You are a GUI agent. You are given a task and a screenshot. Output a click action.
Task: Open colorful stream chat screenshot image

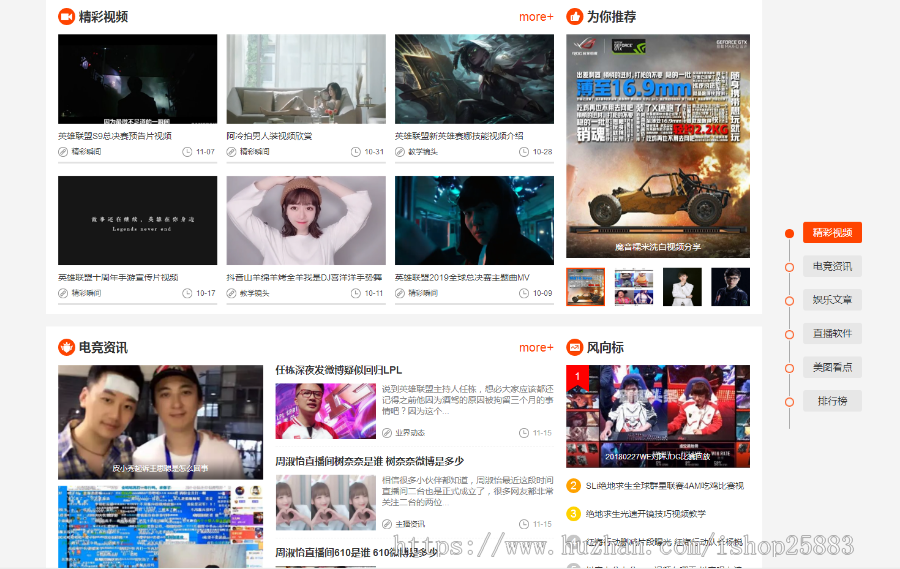pos(160,527)
